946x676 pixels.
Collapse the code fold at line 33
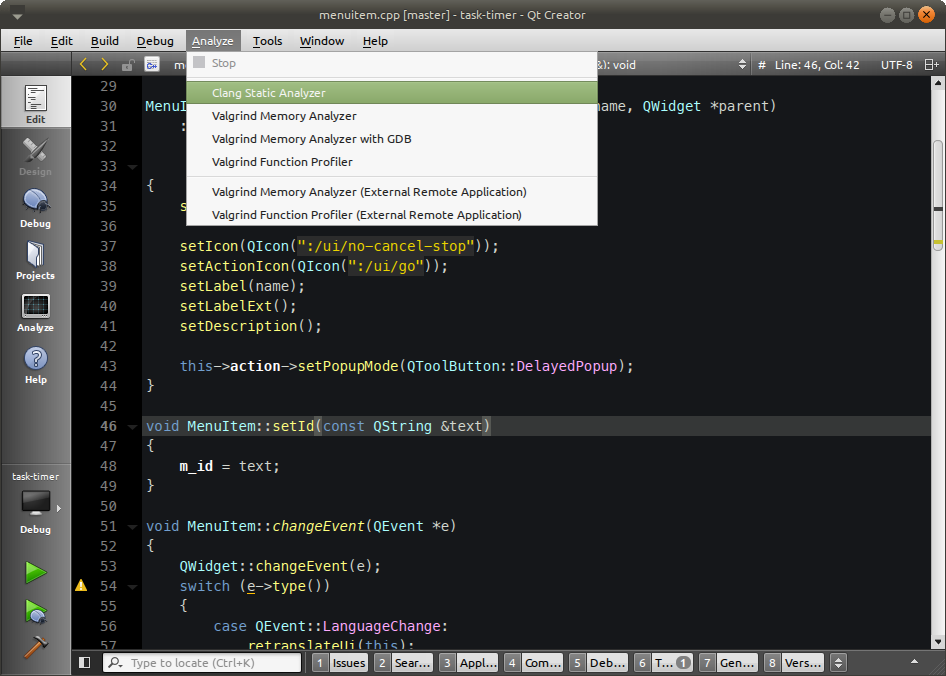coord(132,166)
